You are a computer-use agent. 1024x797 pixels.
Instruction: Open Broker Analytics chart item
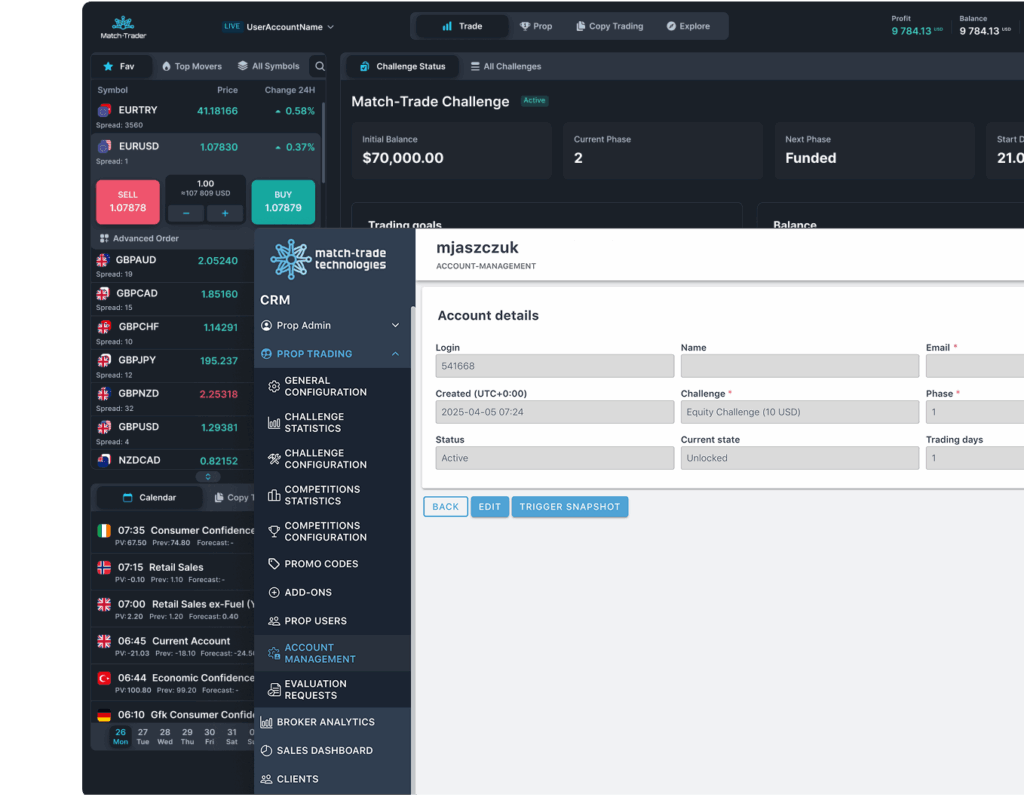324,722
